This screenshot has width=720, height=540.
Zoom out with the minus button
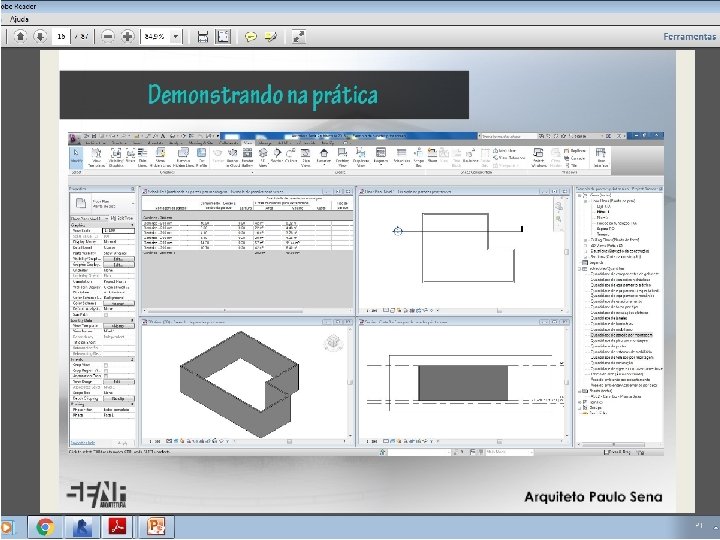click(107, 36)
